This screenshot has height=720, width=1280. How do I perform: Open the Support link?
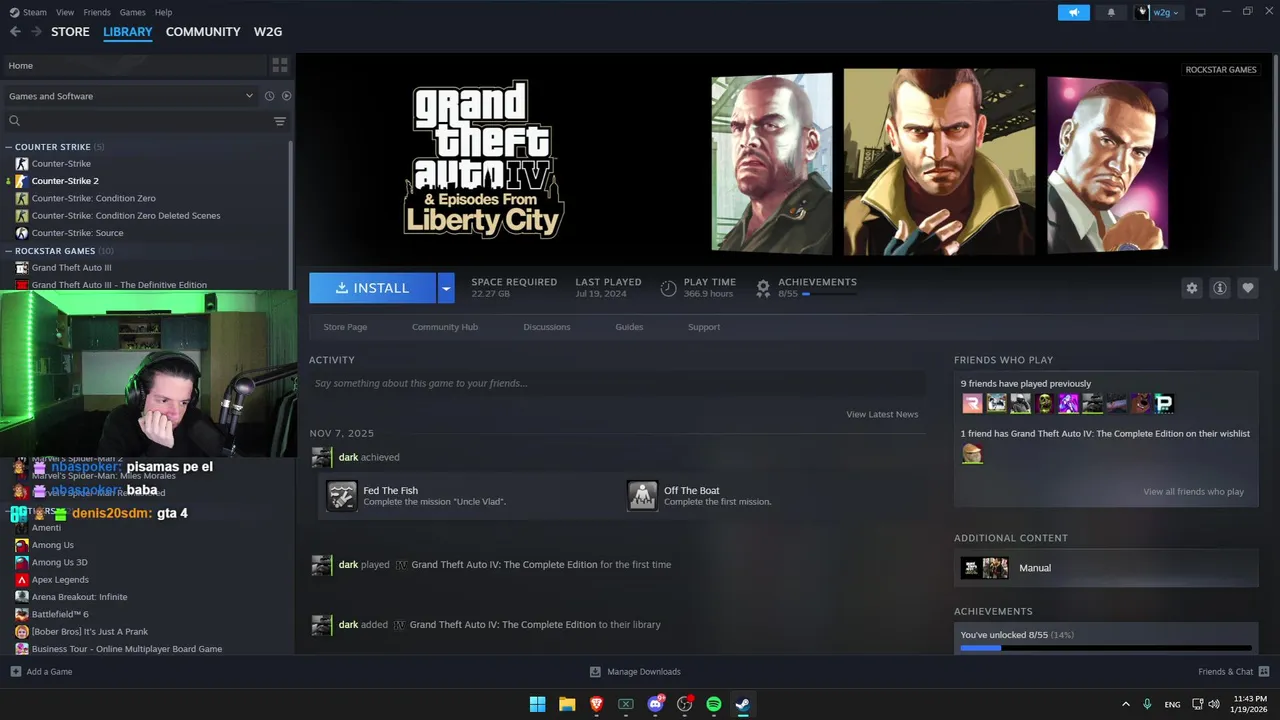(x=704, y=327)
